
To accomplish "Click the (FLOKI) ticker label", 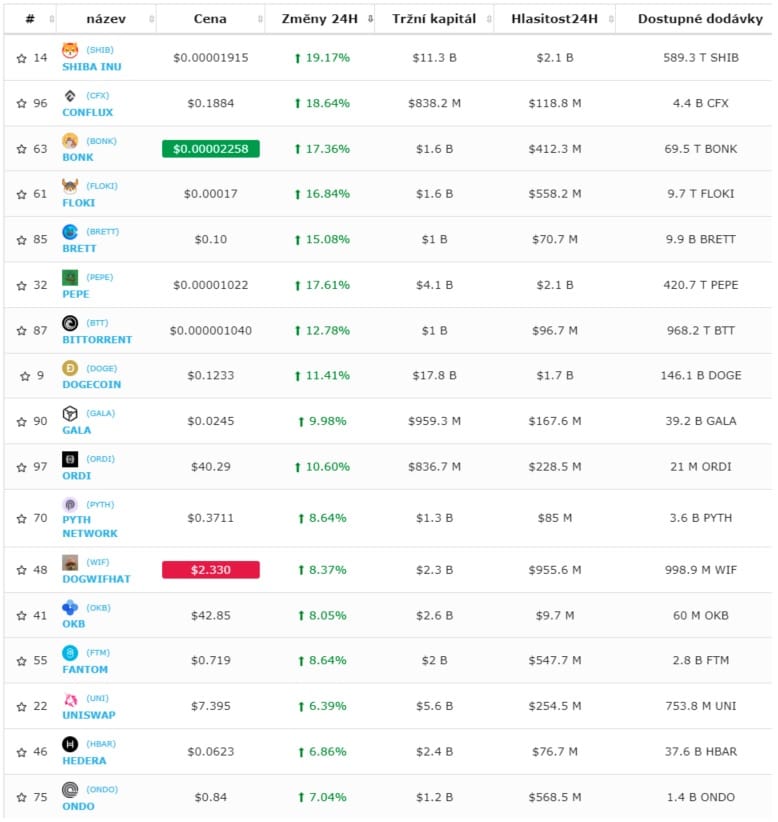I will pos(102,186).
